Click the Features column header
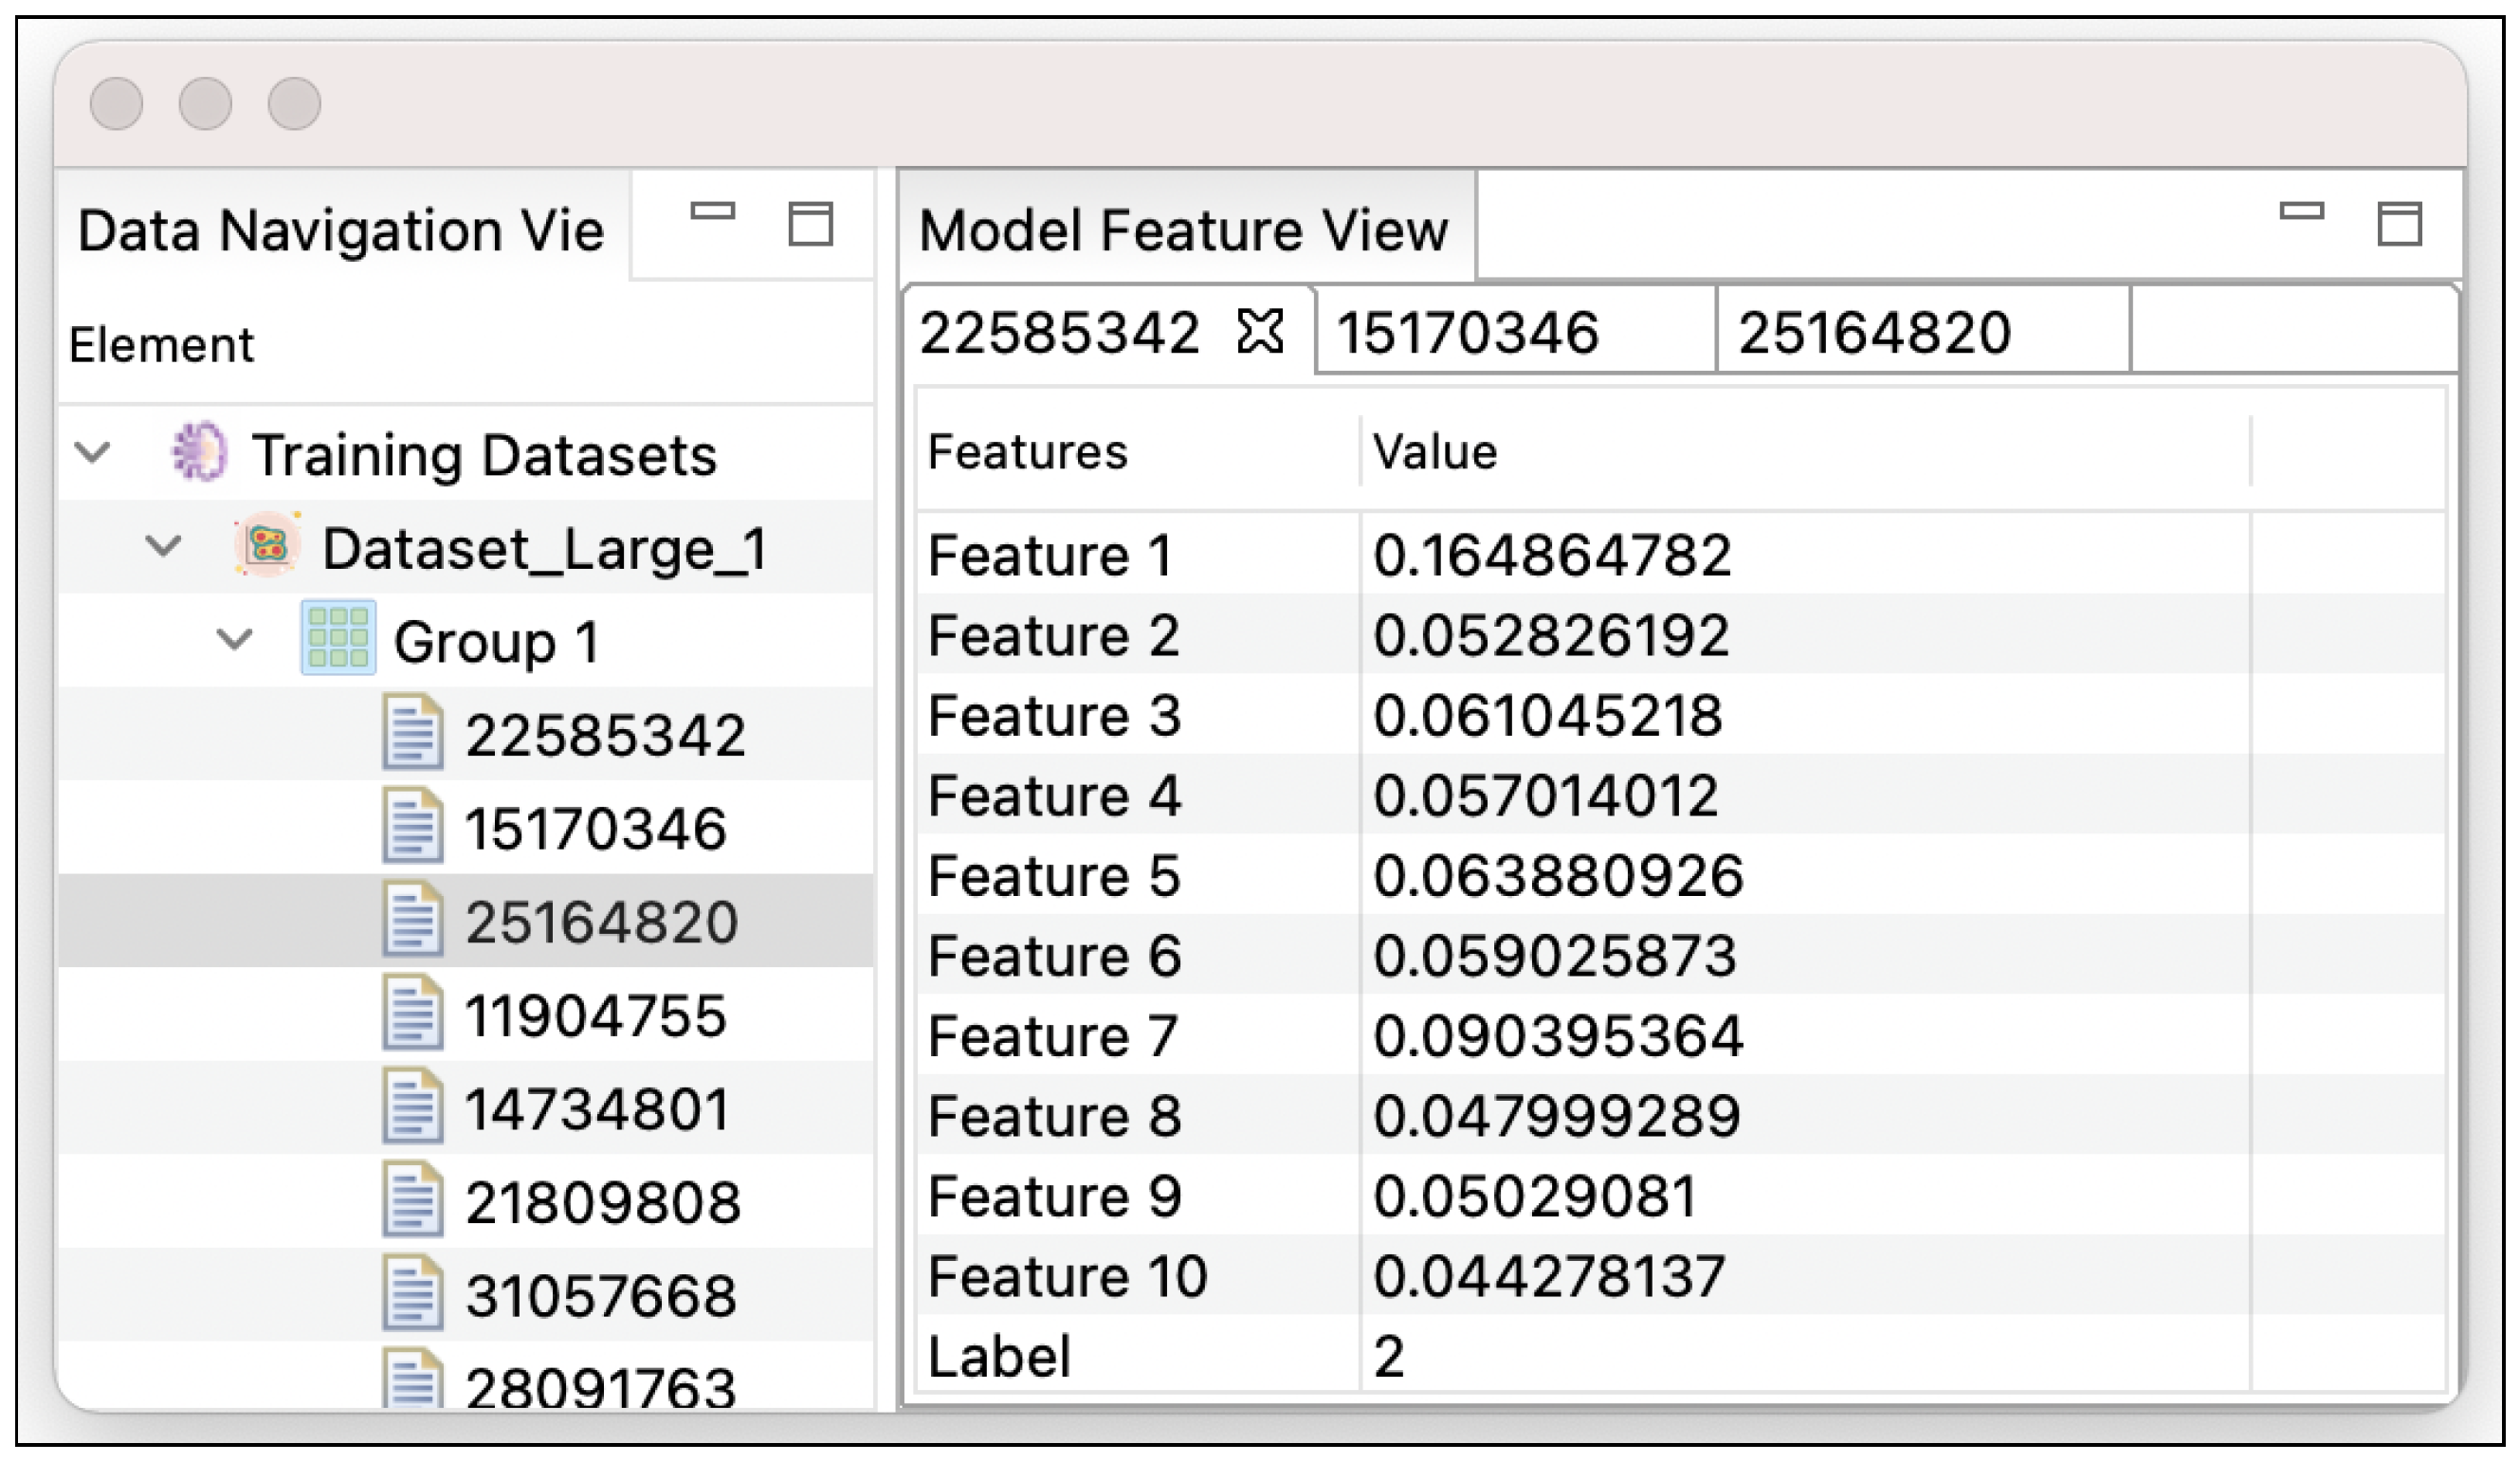 point(1027,452)
